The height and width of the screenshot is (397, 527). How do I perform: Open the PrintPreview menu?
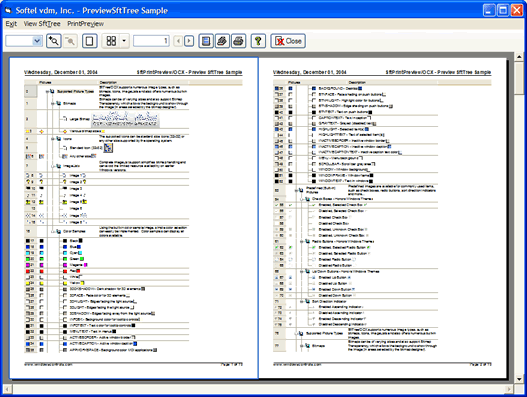click(85, 24)
